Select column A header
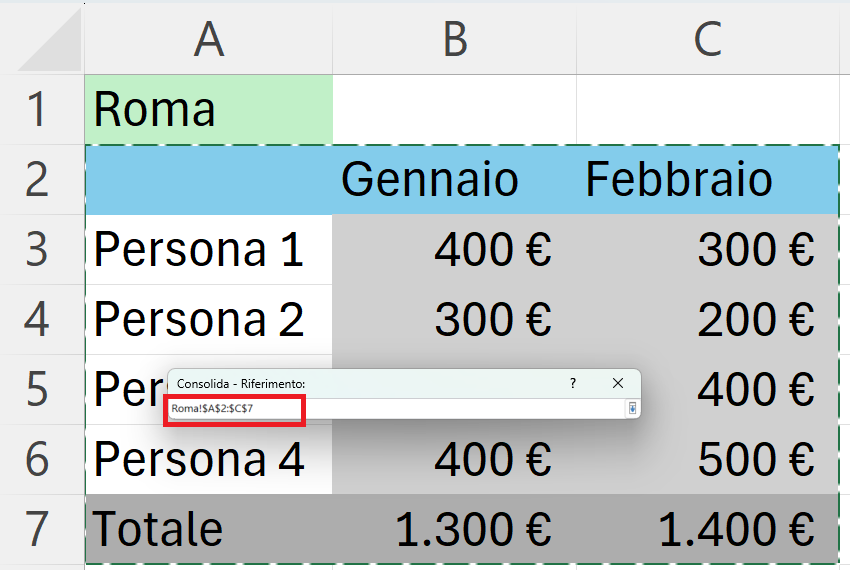This screenshot has height=570, width=850. [209, 39]
